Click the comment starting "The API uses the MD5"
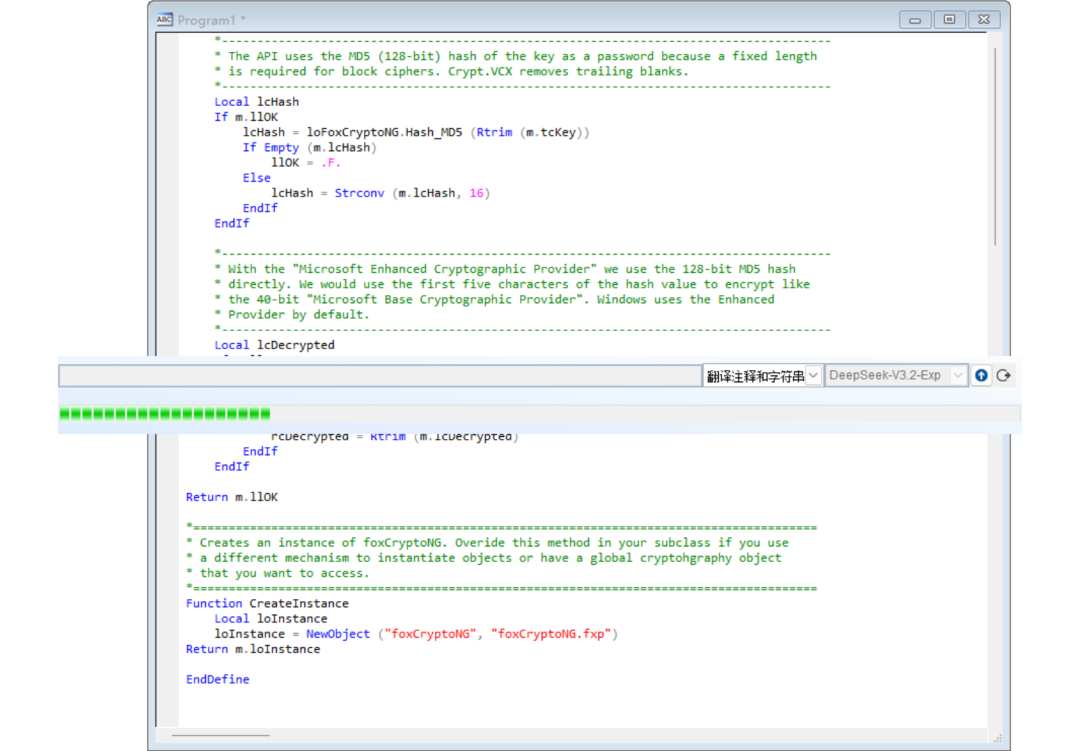This screenshot has width=1080, height=751. tap(515, 56)
